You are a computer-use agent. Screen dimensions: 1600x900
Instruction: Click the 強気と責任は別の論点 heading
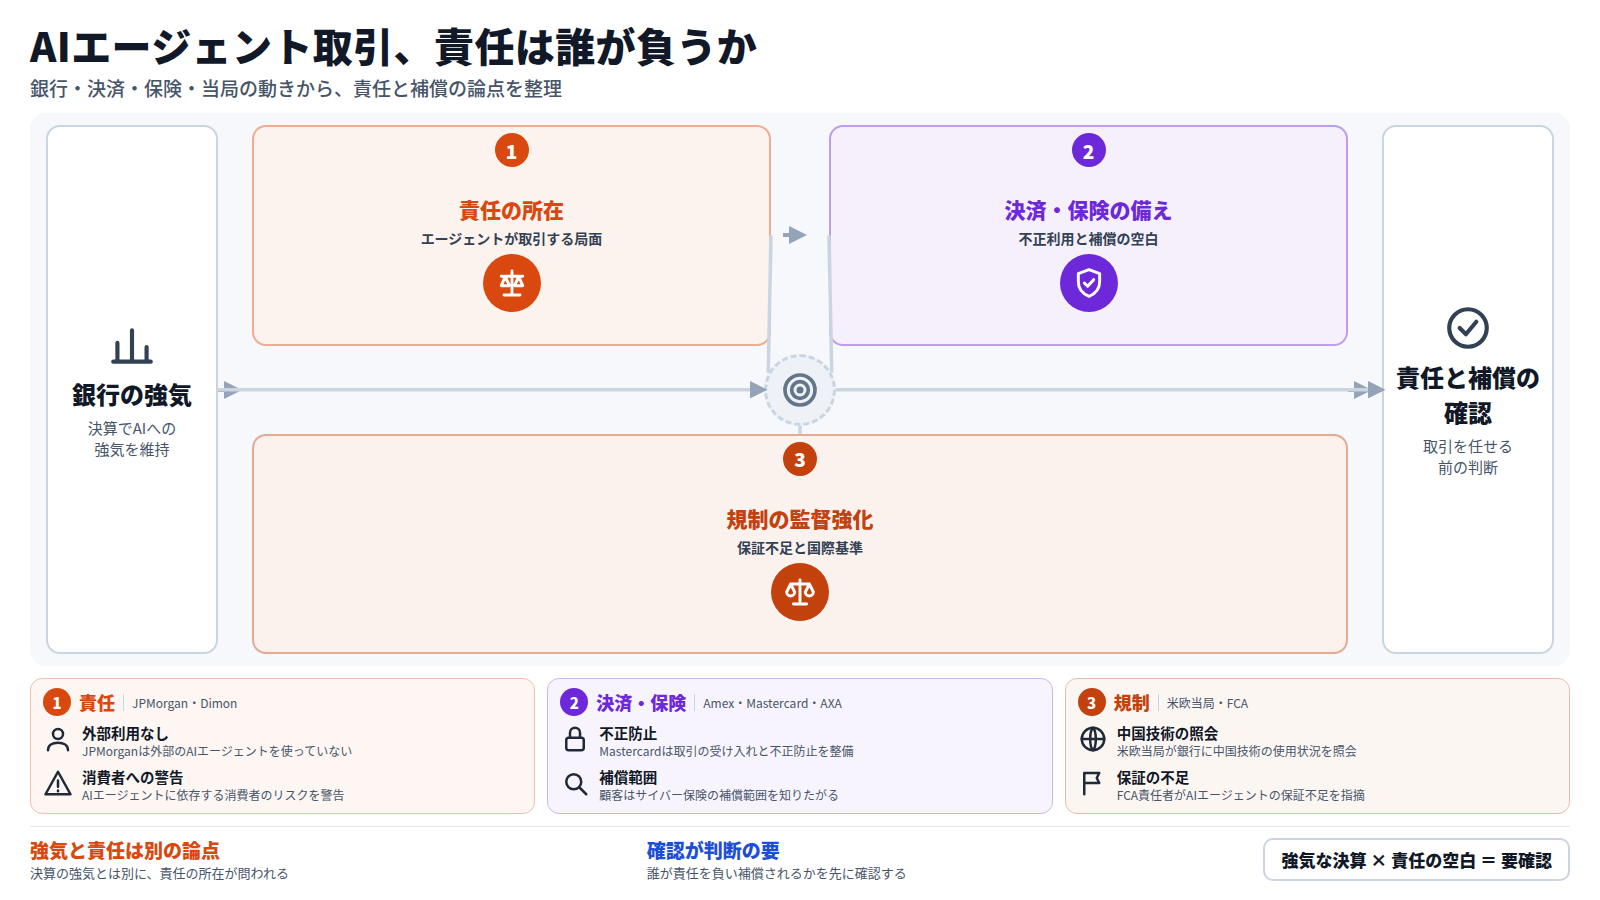(x=125, y=851)
